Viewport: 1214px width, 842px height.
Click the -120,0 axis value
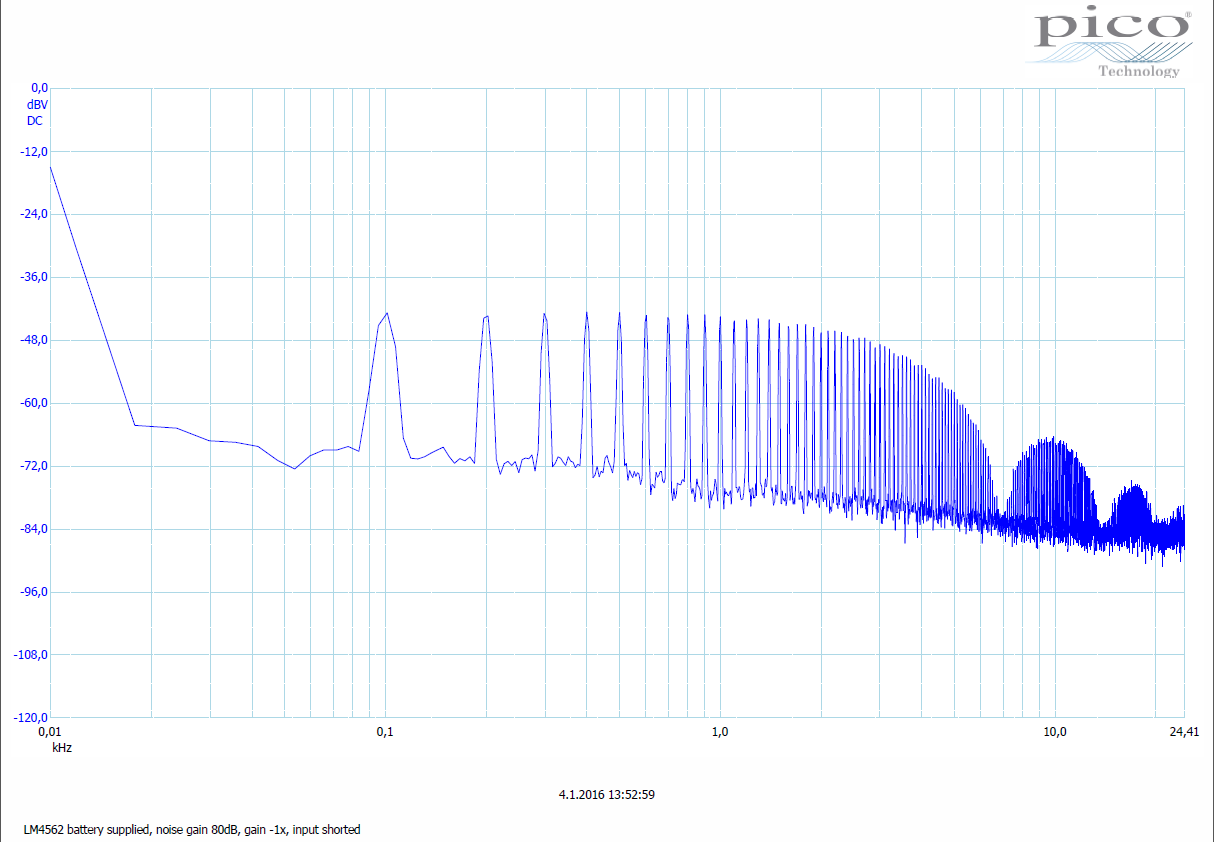(x=33, y=718)
